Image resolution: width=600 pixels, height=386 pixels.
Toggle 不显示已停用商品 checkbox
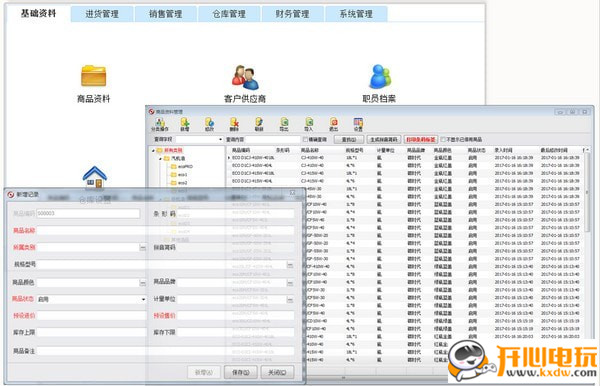click(443, 140)
